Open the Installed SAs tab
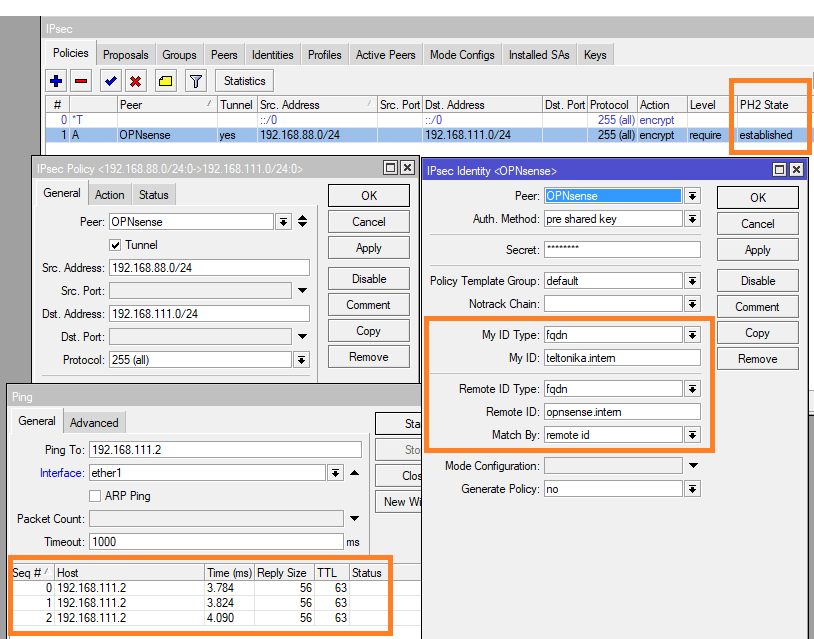The image size is (814, 639). [539, 55]
